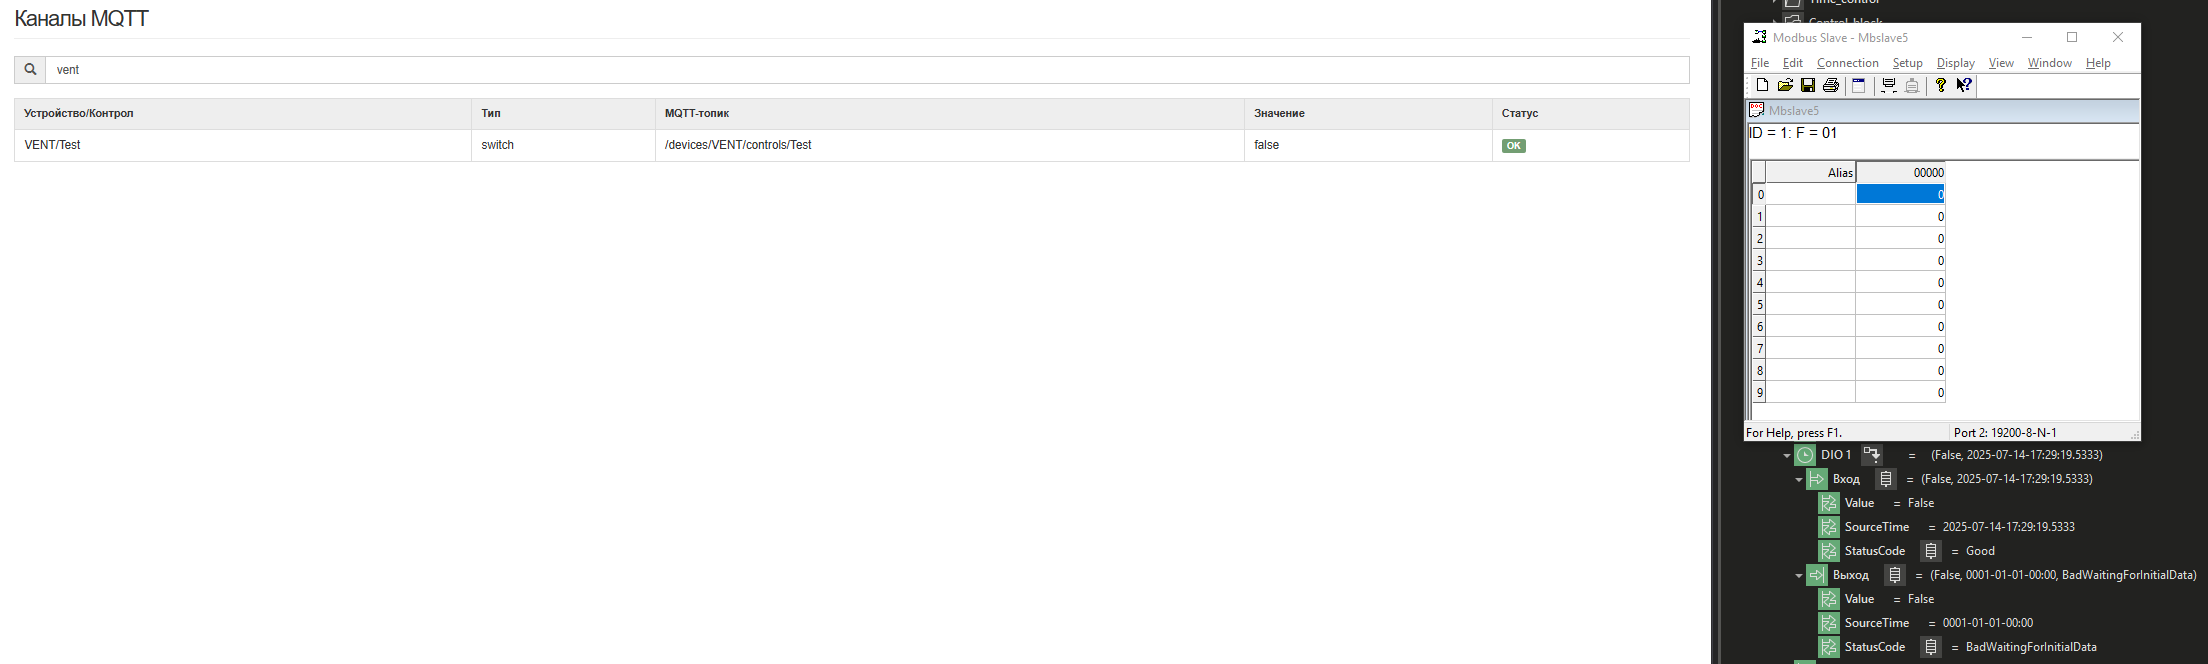The height and width of the screenshot is (664, 2208).
Task: Click the ID = 1: F = 01 text
Action: coord(1793,133)
